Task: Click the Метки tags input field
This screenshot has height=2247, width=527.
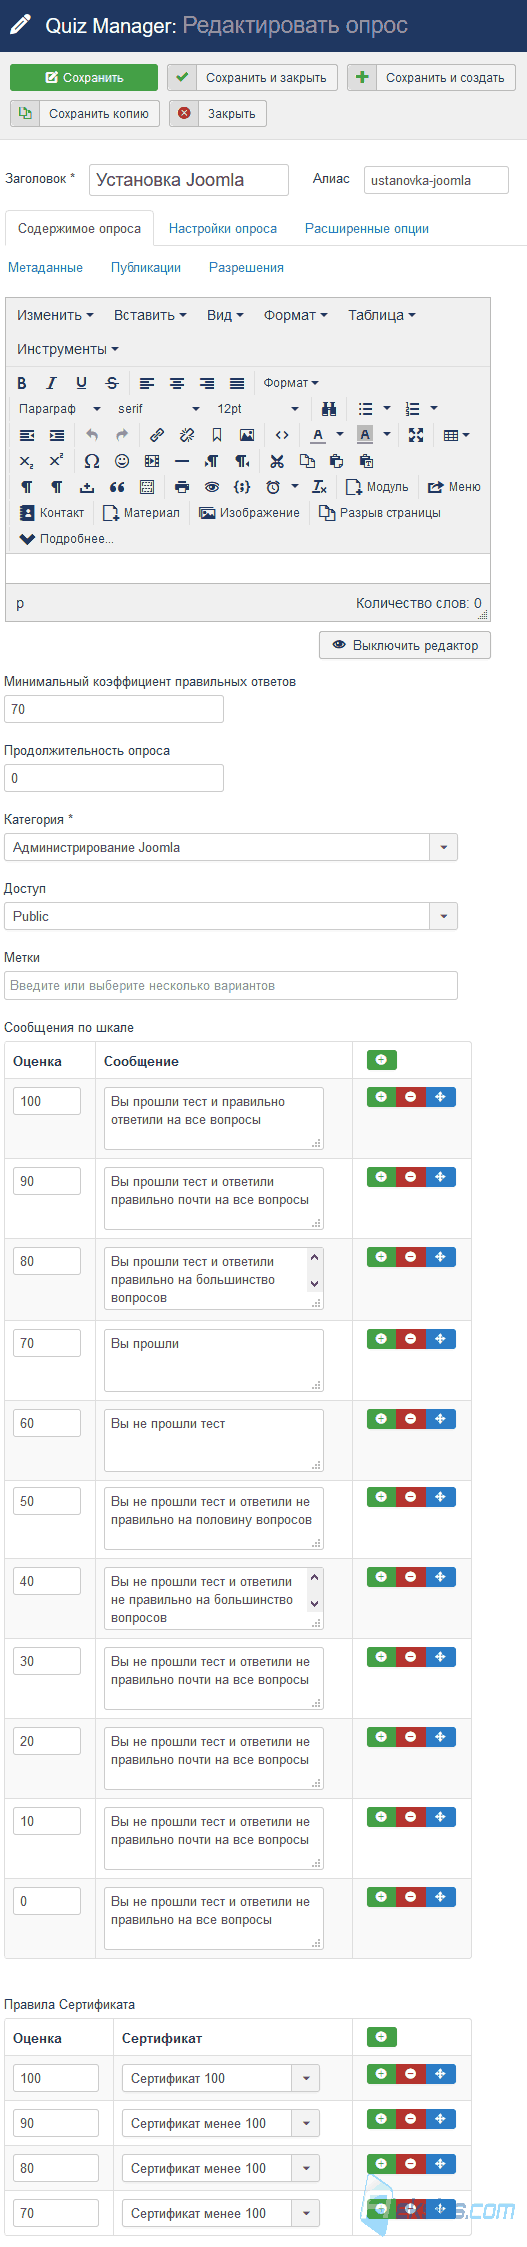Action: [x=231, y=985]
